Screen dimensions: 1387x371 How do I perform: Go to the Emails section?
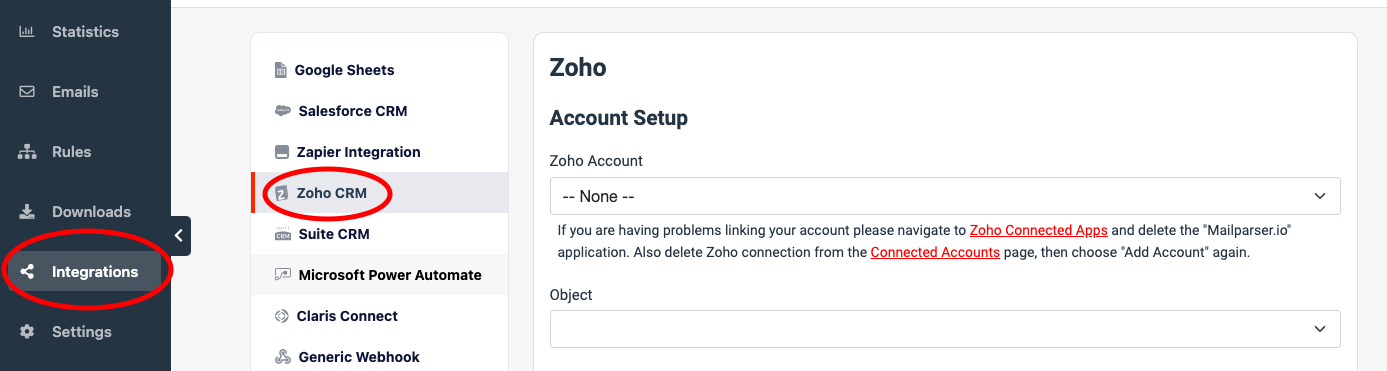click(75, 92)
